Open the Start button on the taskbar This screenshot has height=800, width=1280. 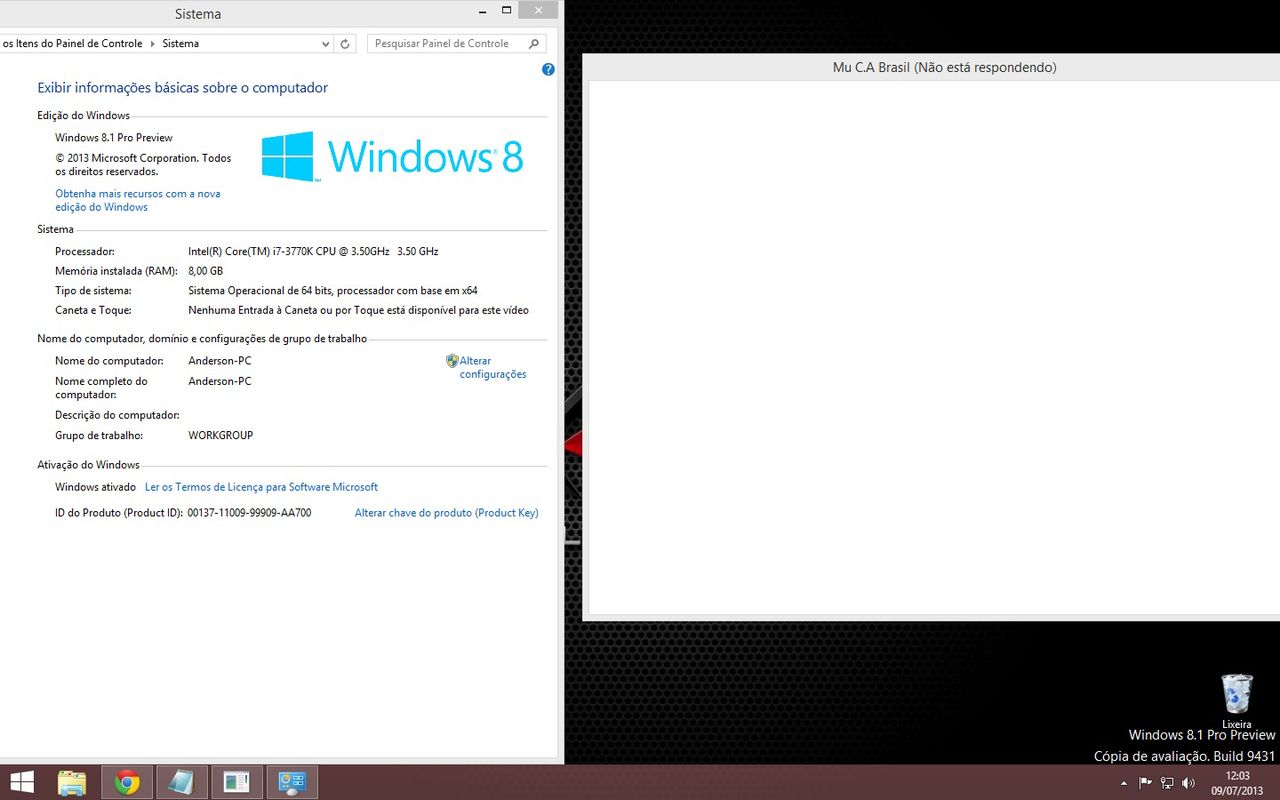(x=21, y=782)
